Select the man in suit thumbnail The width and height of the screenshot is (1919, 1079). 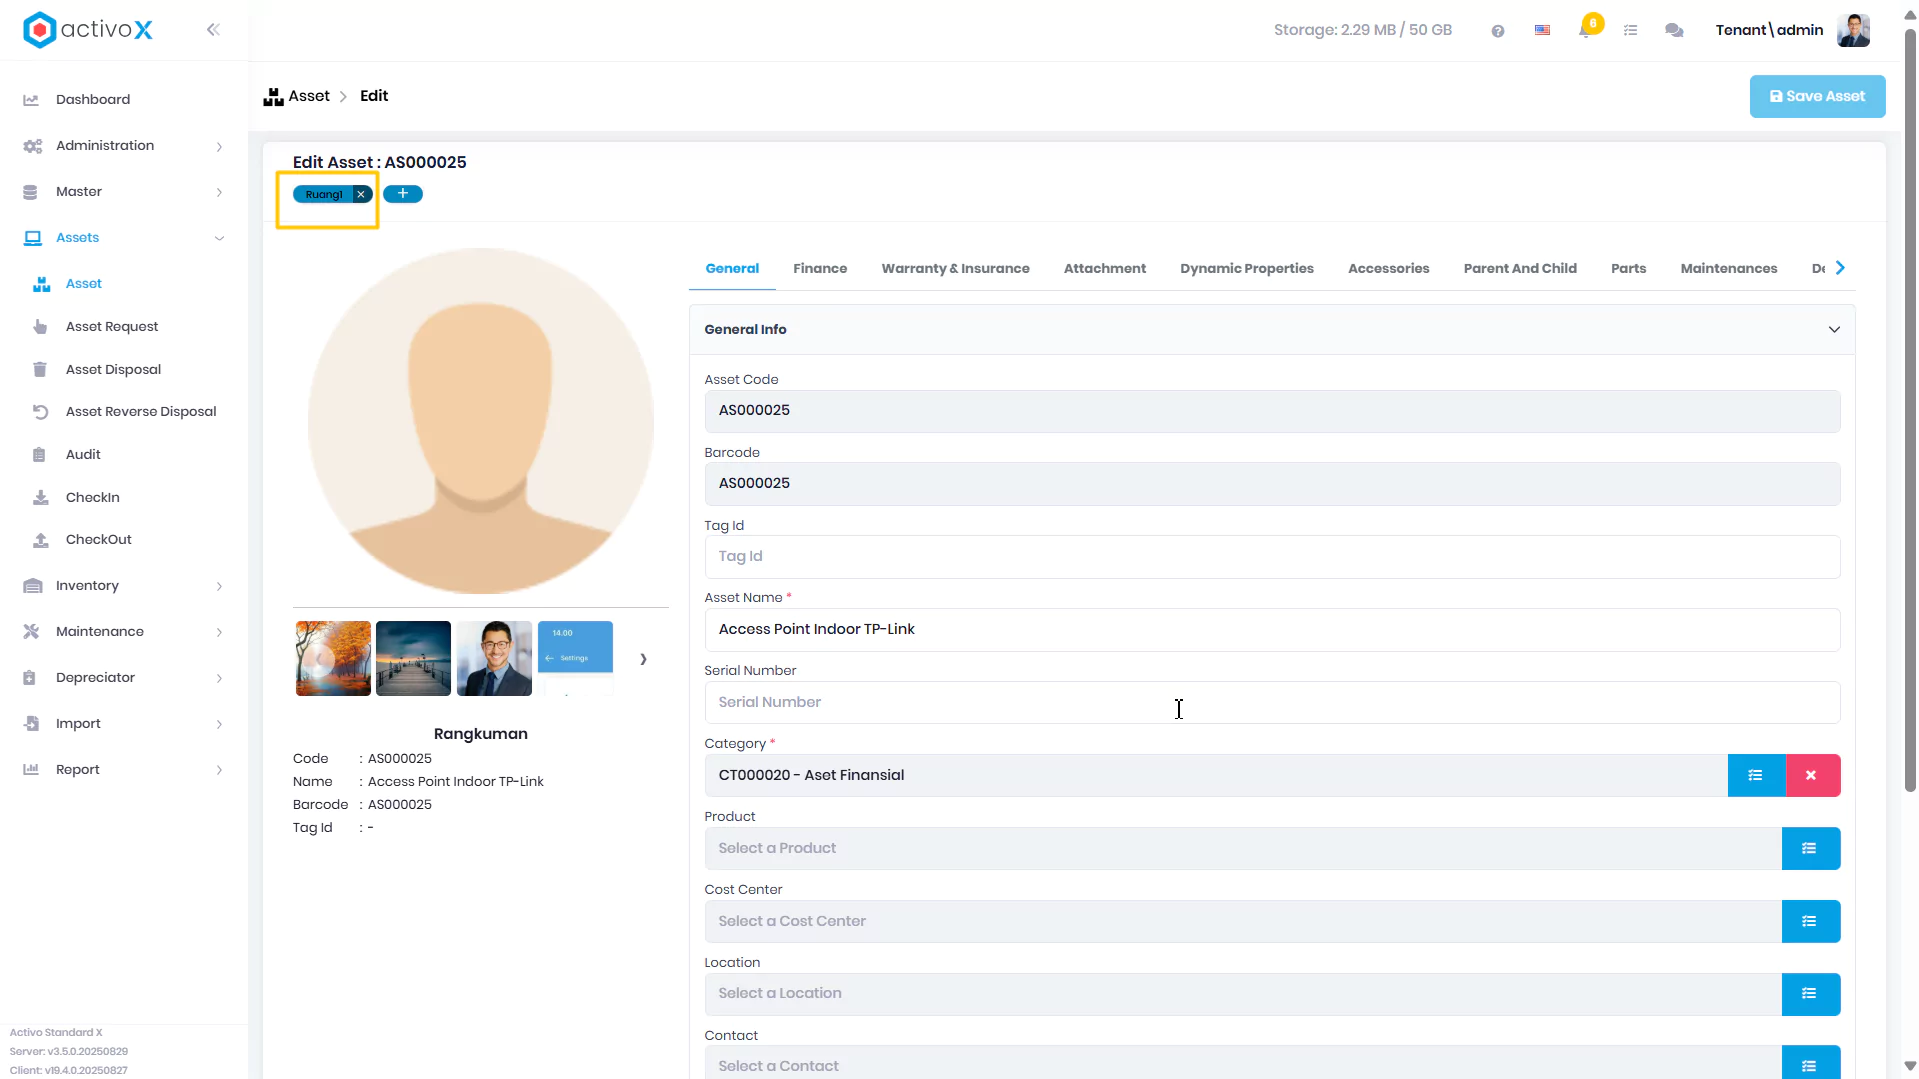(x=494, y=659)
